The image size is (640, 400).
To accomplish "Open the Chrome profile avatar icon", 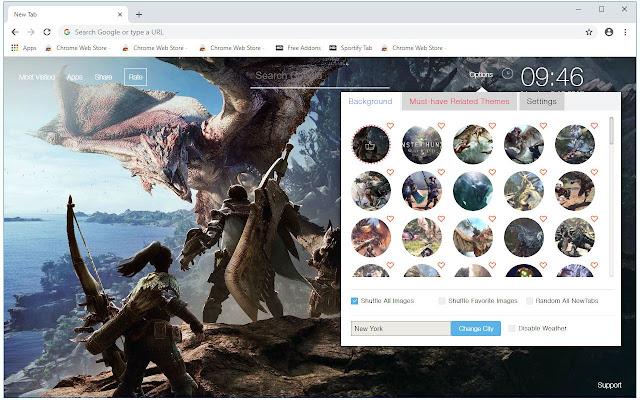I will (x=609, y=32).
